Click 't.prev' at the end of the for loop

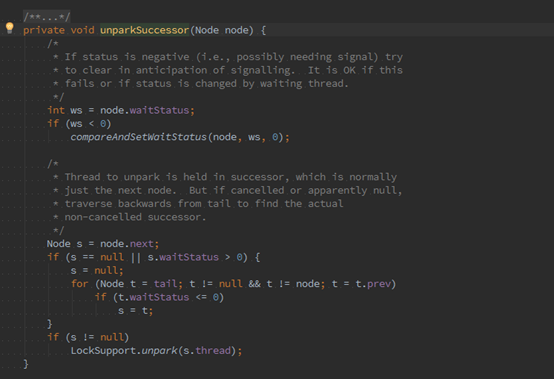tap(373, 284)
